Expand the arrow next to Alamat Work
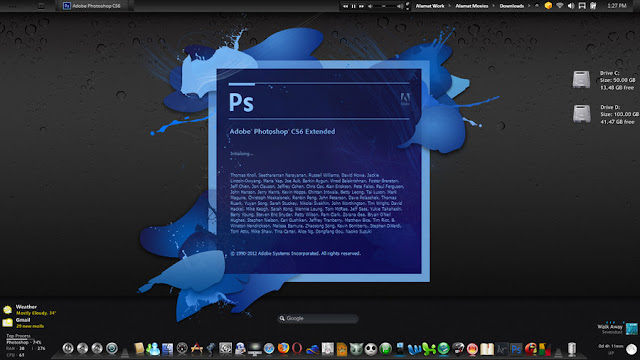The height and width of the screenshot is (360, 640). click(x=450, y=6)
